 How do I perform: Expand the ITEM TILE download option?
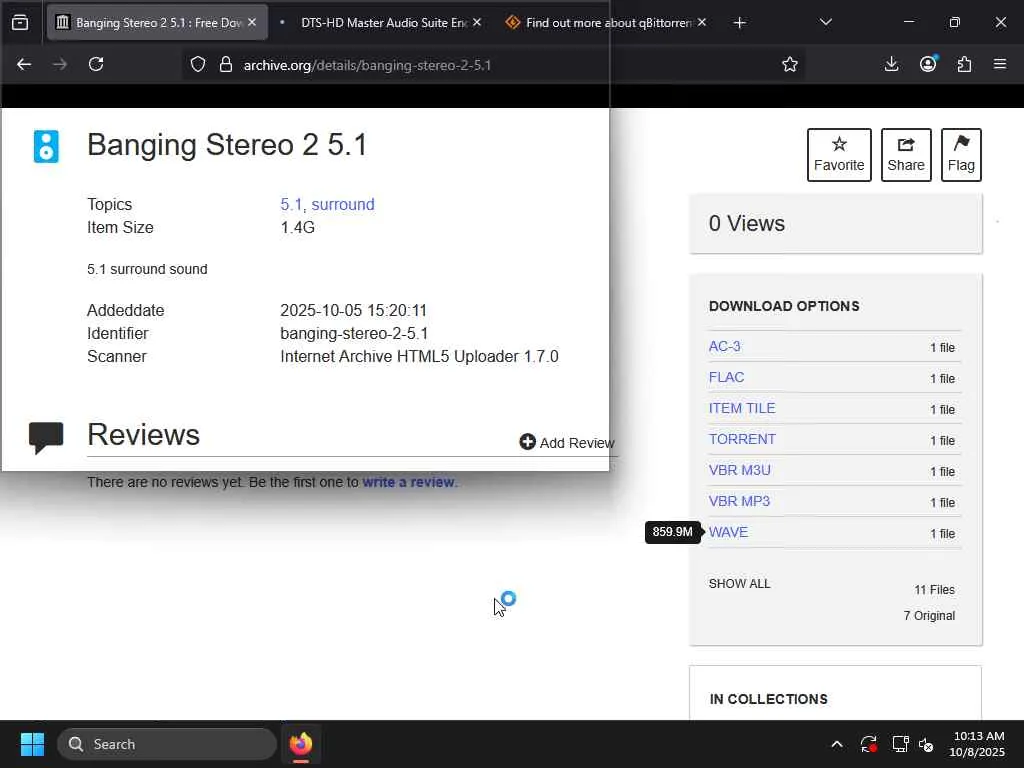tap(742, 408)
